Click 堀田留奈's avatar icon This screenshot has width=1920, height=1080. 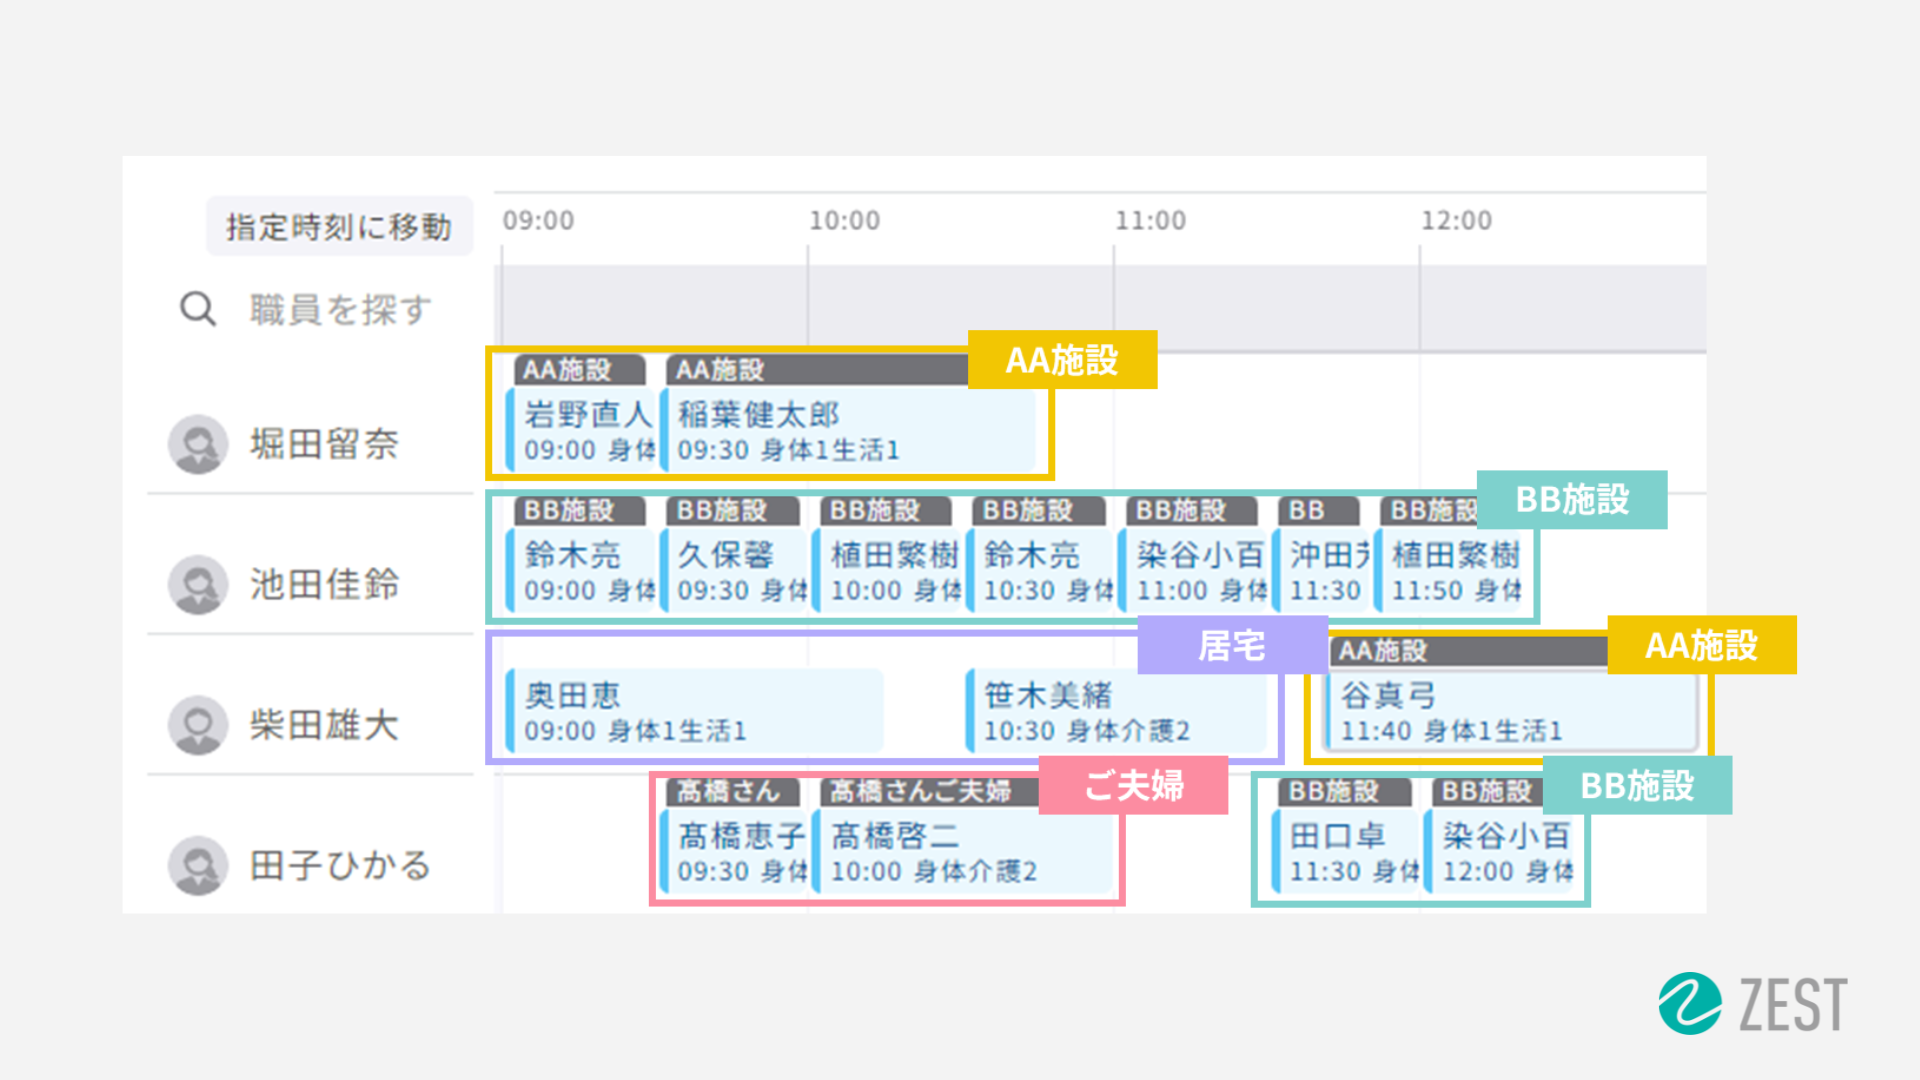click(198, 444)
